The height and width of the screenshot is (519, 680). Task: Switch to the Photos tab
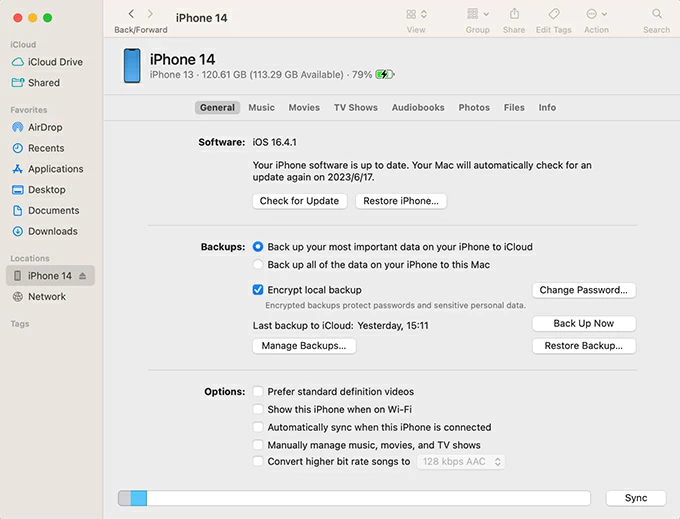tap(474, 107)
